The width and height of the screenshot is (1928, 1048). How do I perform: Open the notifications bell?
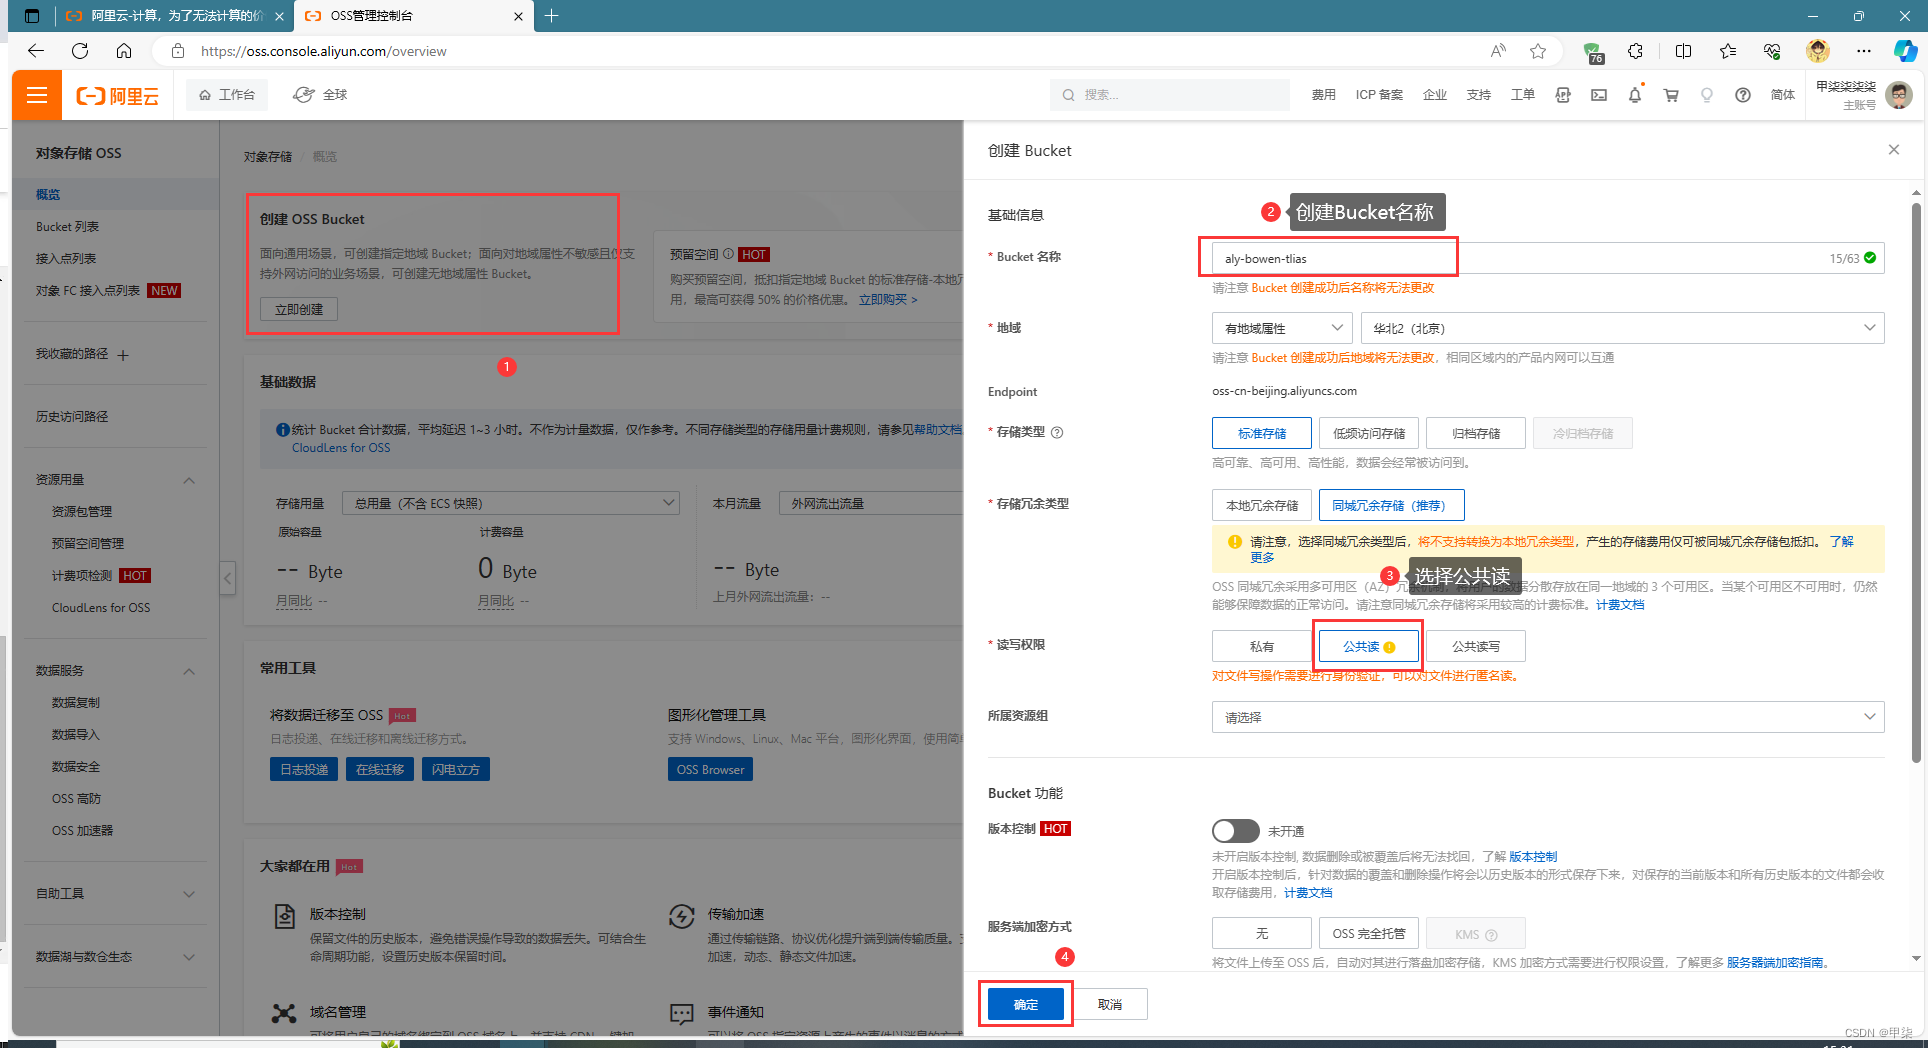point(1635,95)
